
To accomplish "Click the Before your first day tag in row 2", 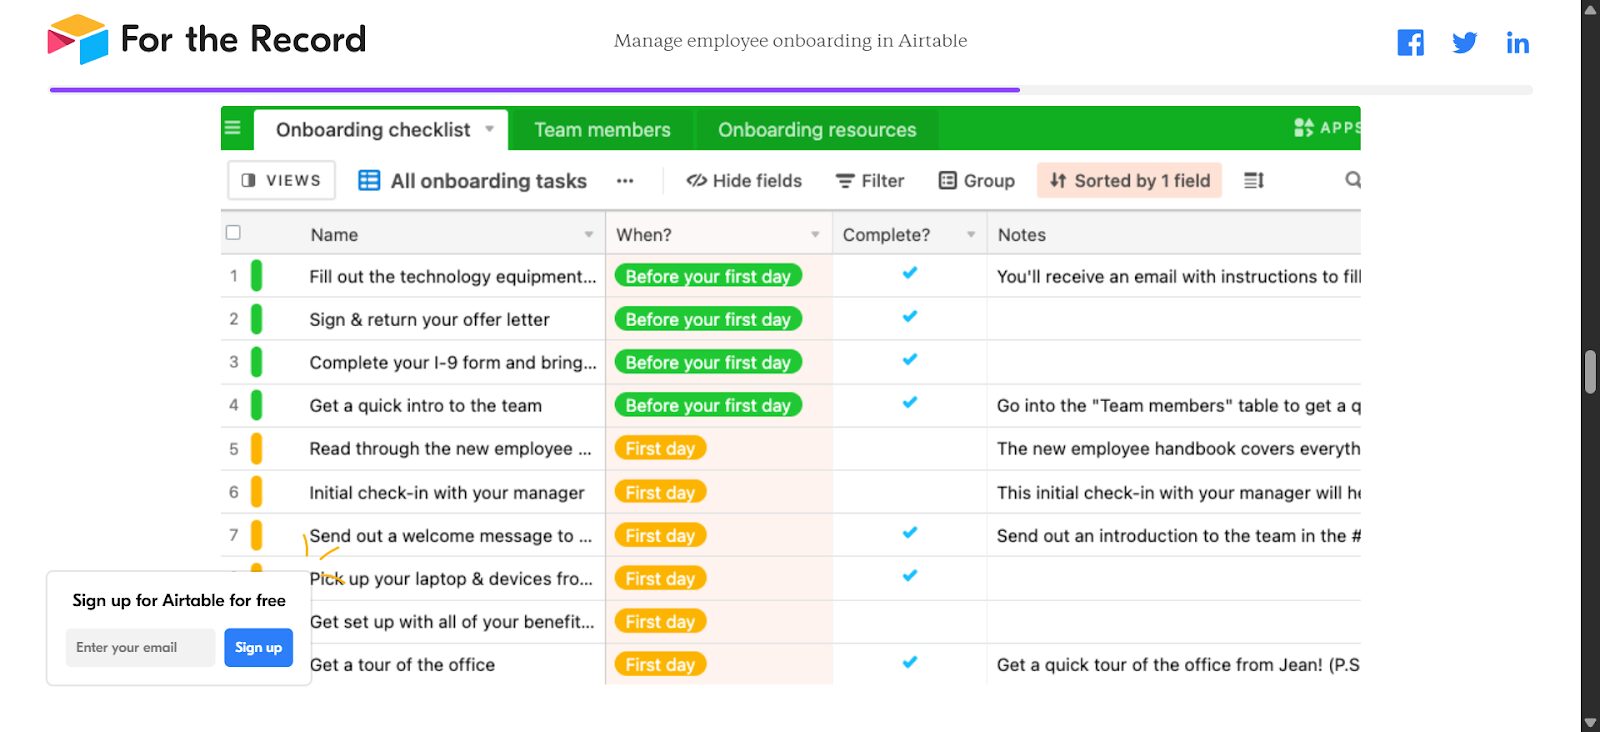I will (x=708, y=319).
